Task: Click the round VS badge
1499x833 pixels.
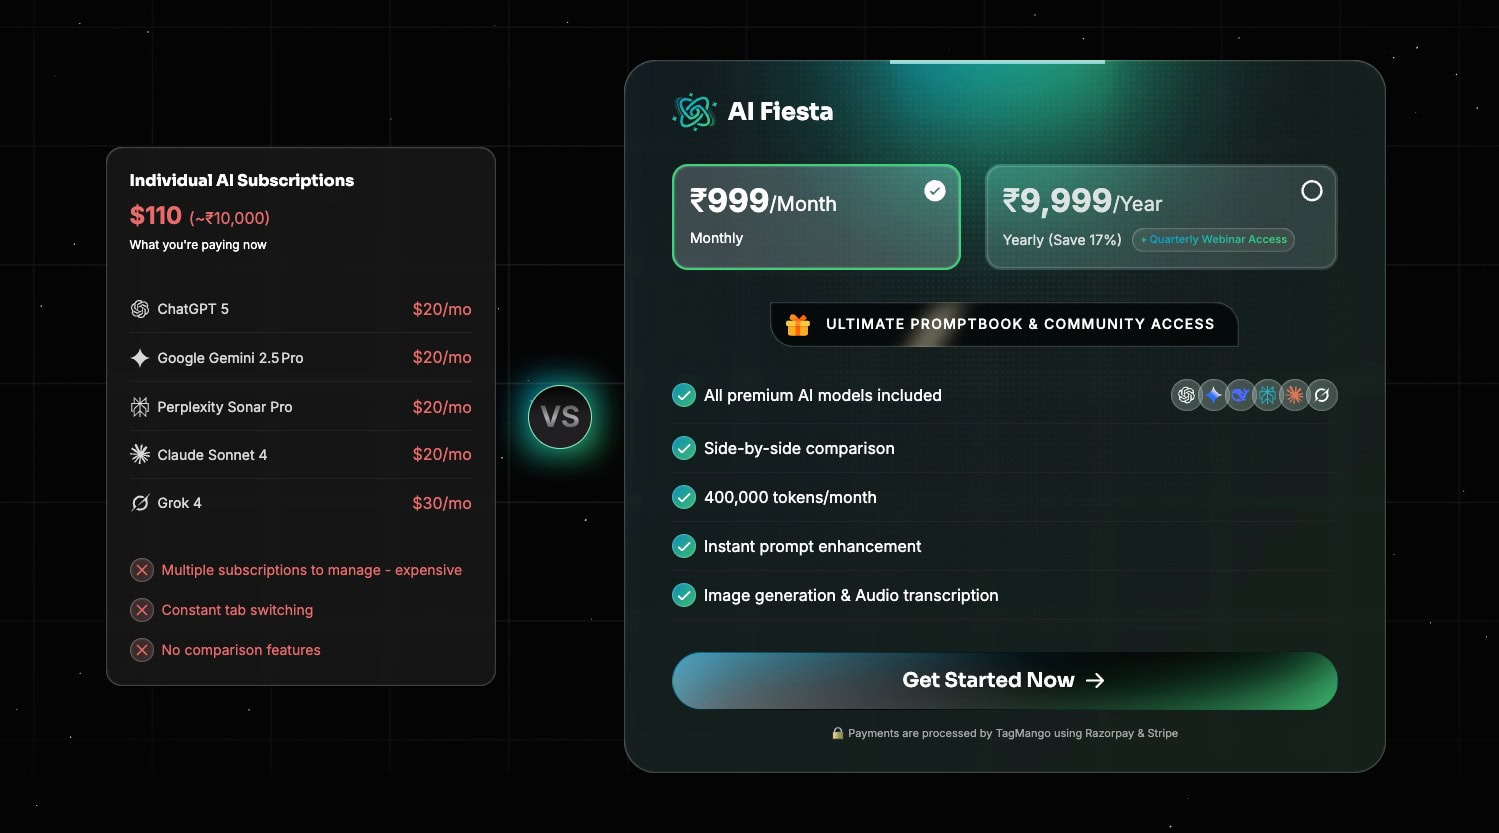Action: pos(560,417)
